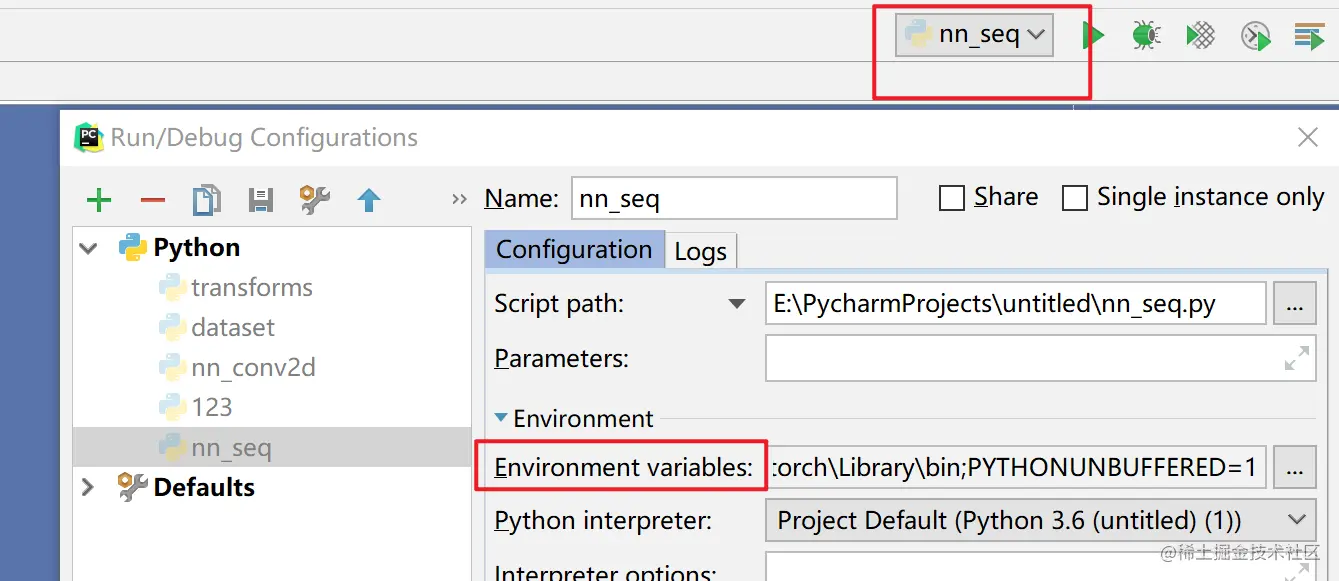
Task: Enable the Share checkbox
Action: (951, 198)
